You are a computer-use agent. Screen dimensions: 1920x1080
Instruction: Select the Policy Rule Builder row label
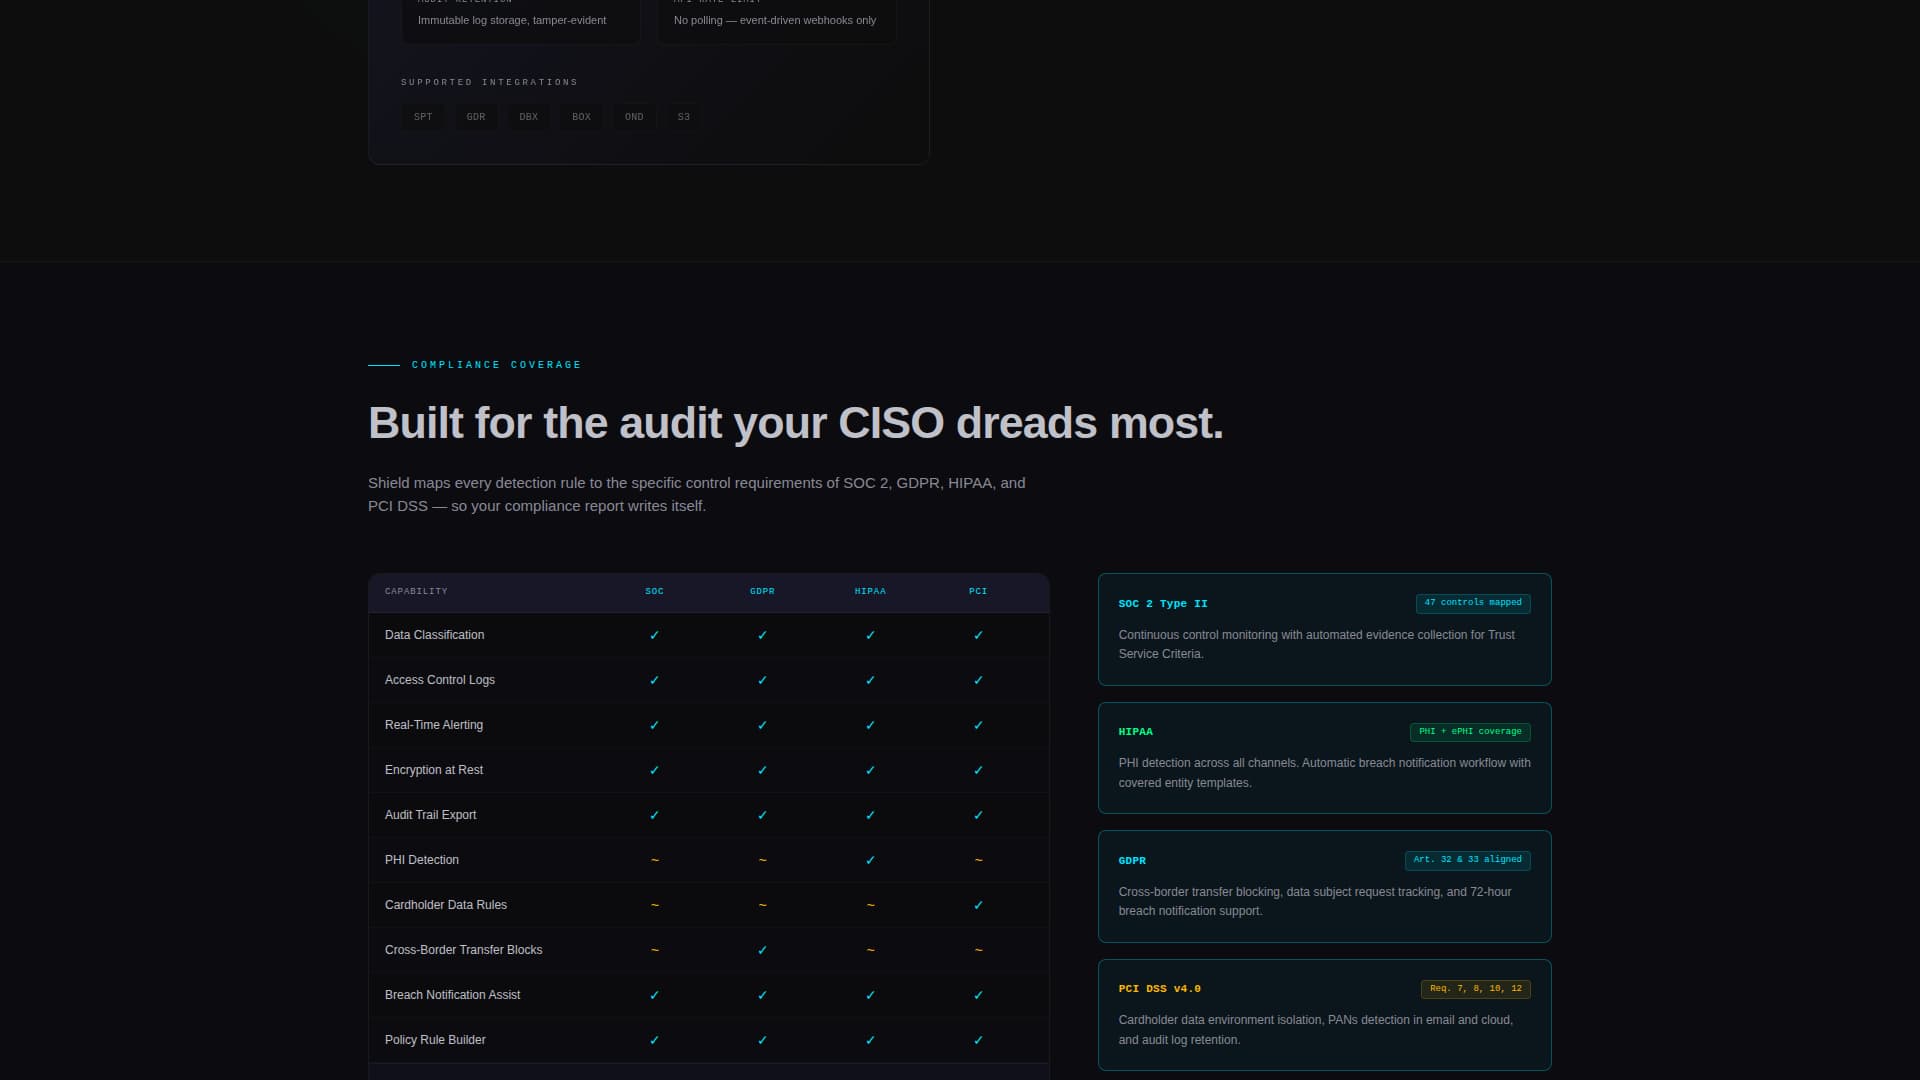435,1040
